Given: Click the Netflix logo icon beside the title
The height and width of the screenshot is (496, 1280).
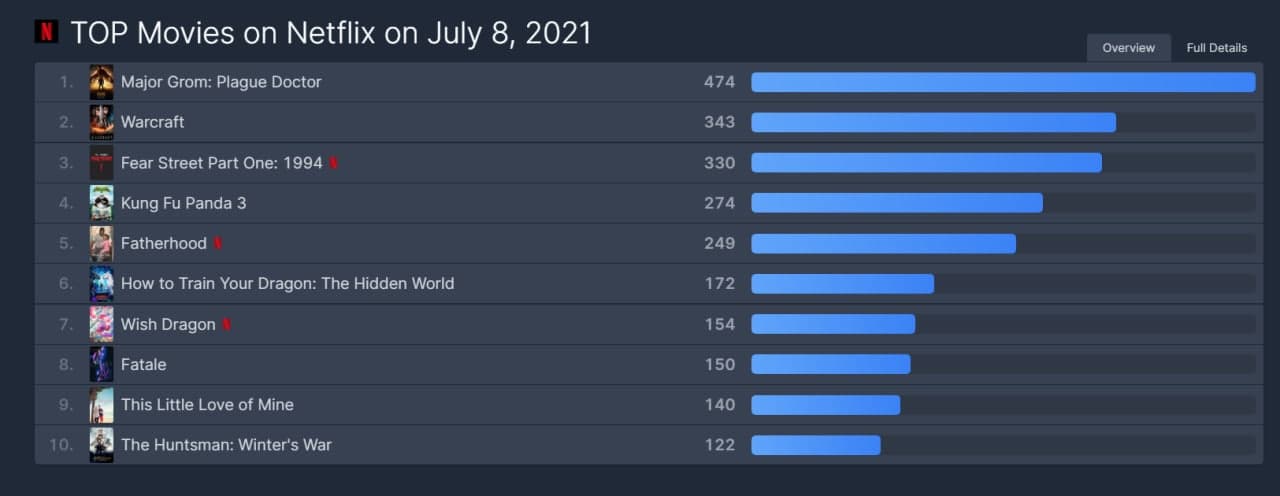Looking at the screenshot, I should (x=46, y=32).
